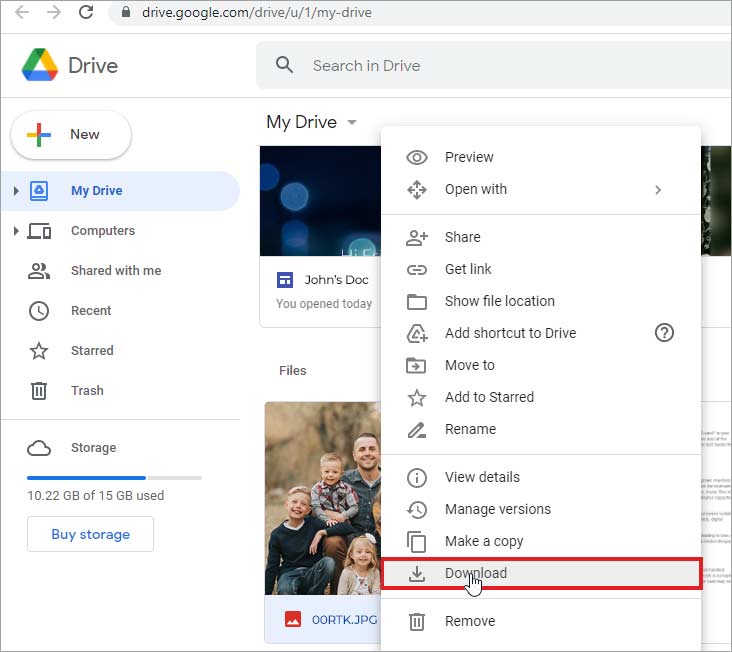
Task: Click the storage usage progress bar
Action: tap(114, 478)
